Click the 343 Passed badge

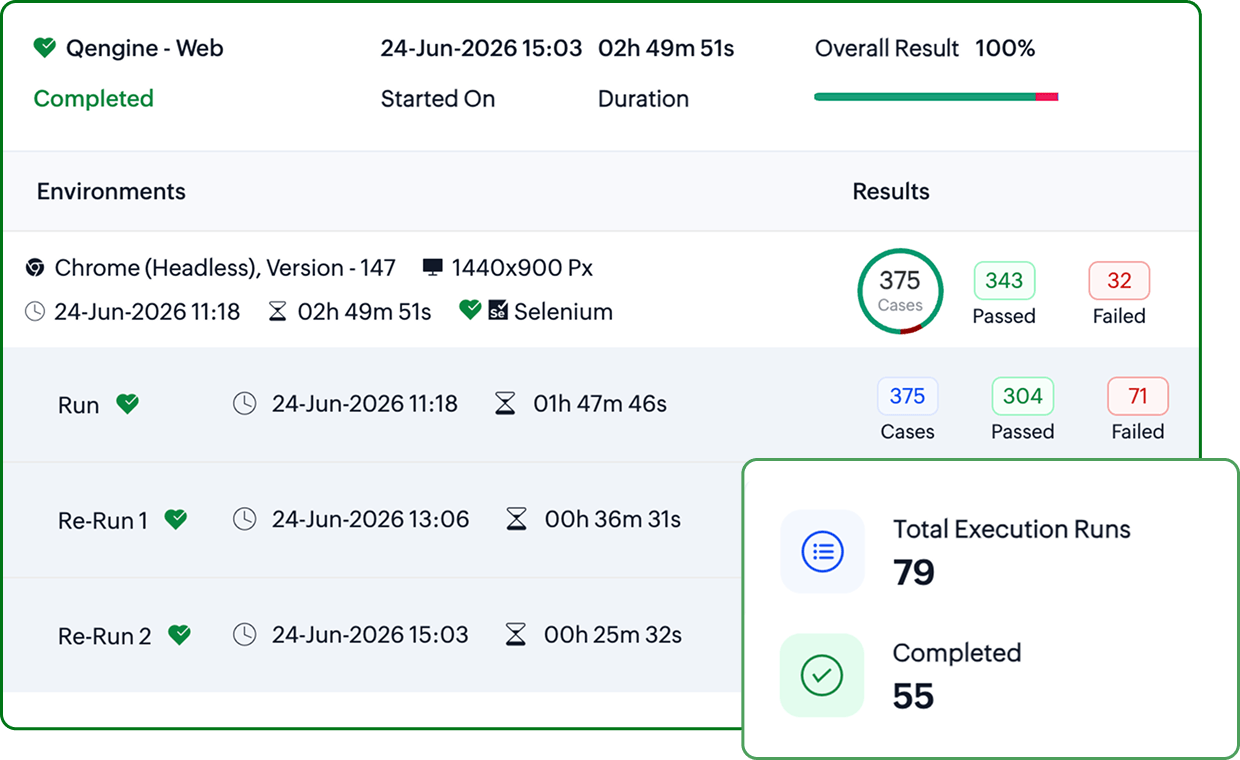pyautogui.click(x=1004, y=281)
